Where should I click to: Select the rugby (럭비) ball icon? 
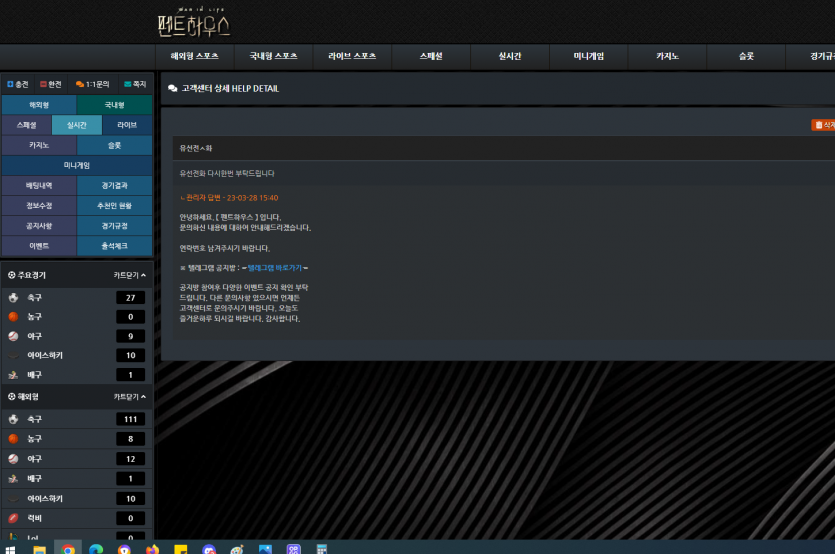(13, 518)
